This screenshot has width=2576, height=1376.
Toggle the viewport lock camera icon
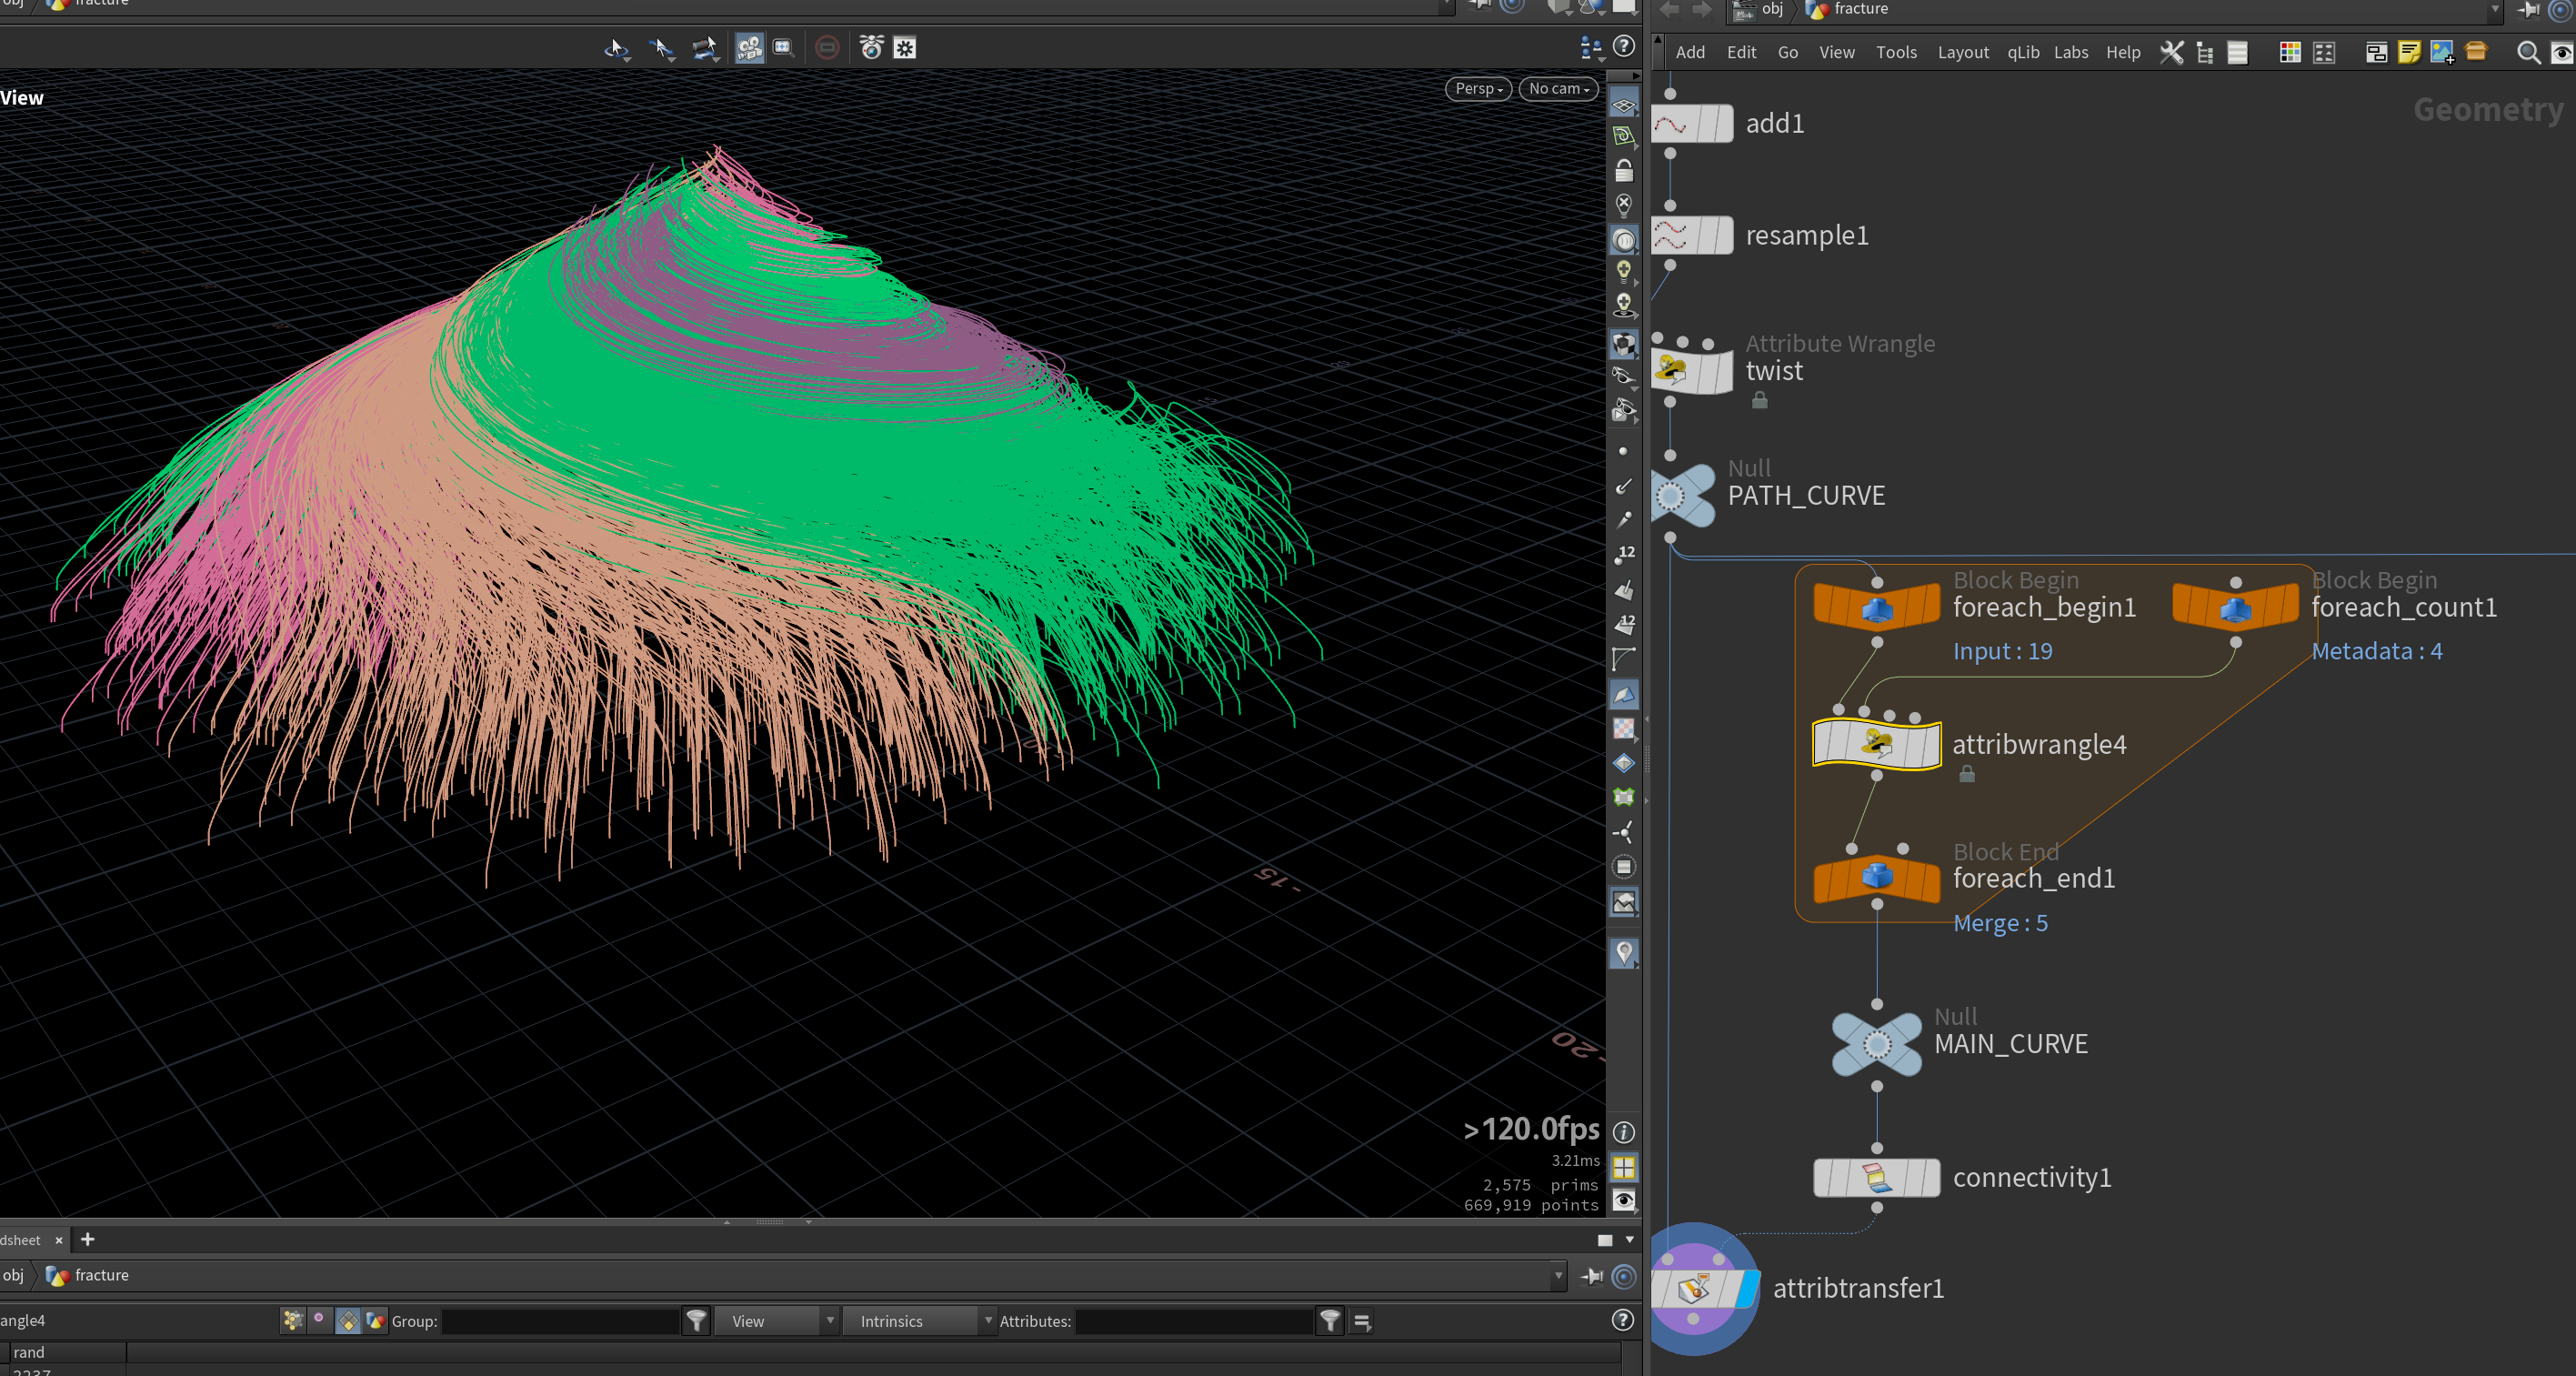tap(1624, 171)
